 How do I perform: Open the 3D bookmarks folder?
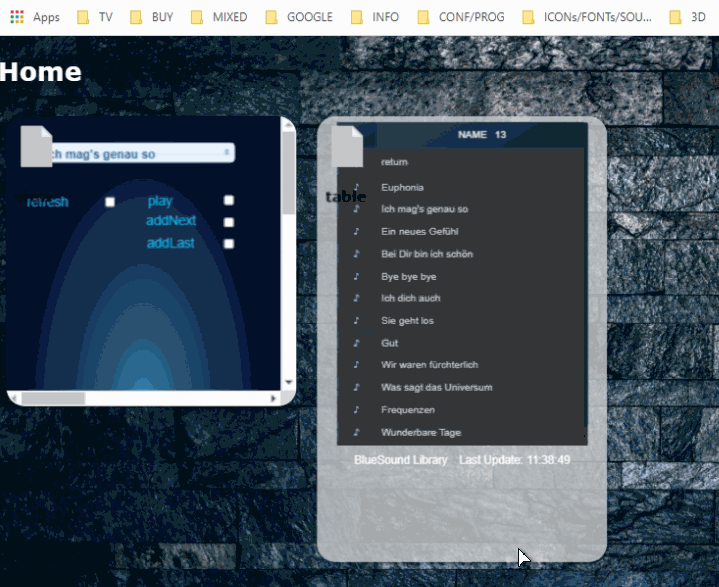point(687,17)
